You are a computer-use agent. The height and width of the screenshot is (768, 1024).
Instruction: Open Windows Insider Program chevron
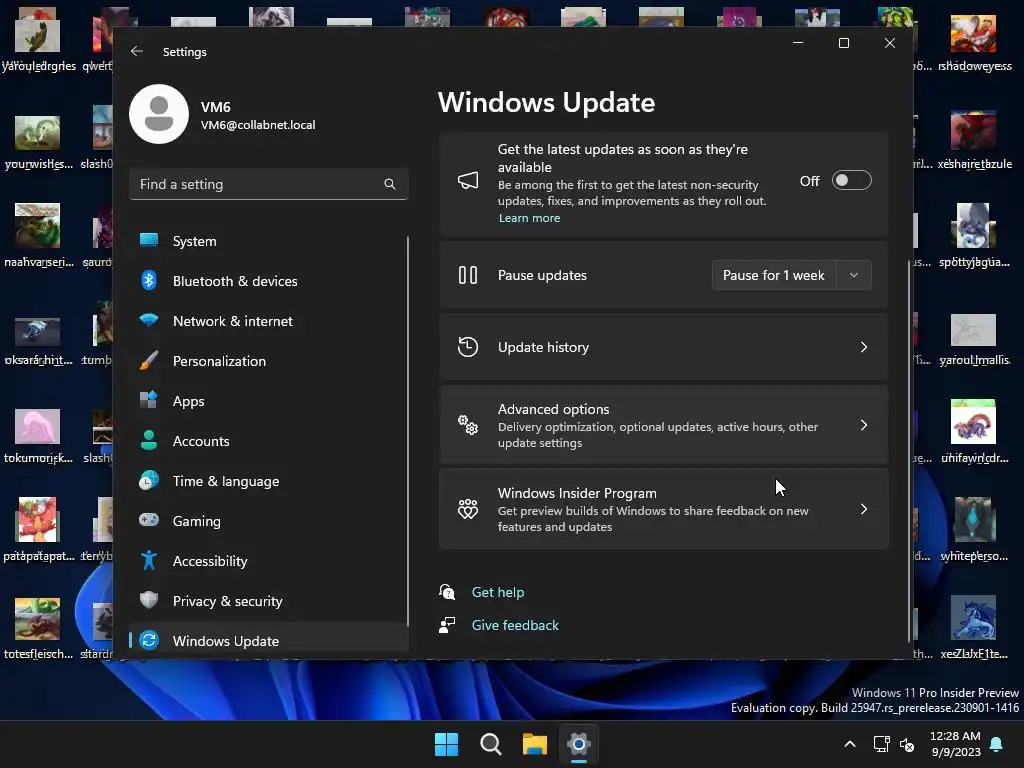(x=864, y=509)
